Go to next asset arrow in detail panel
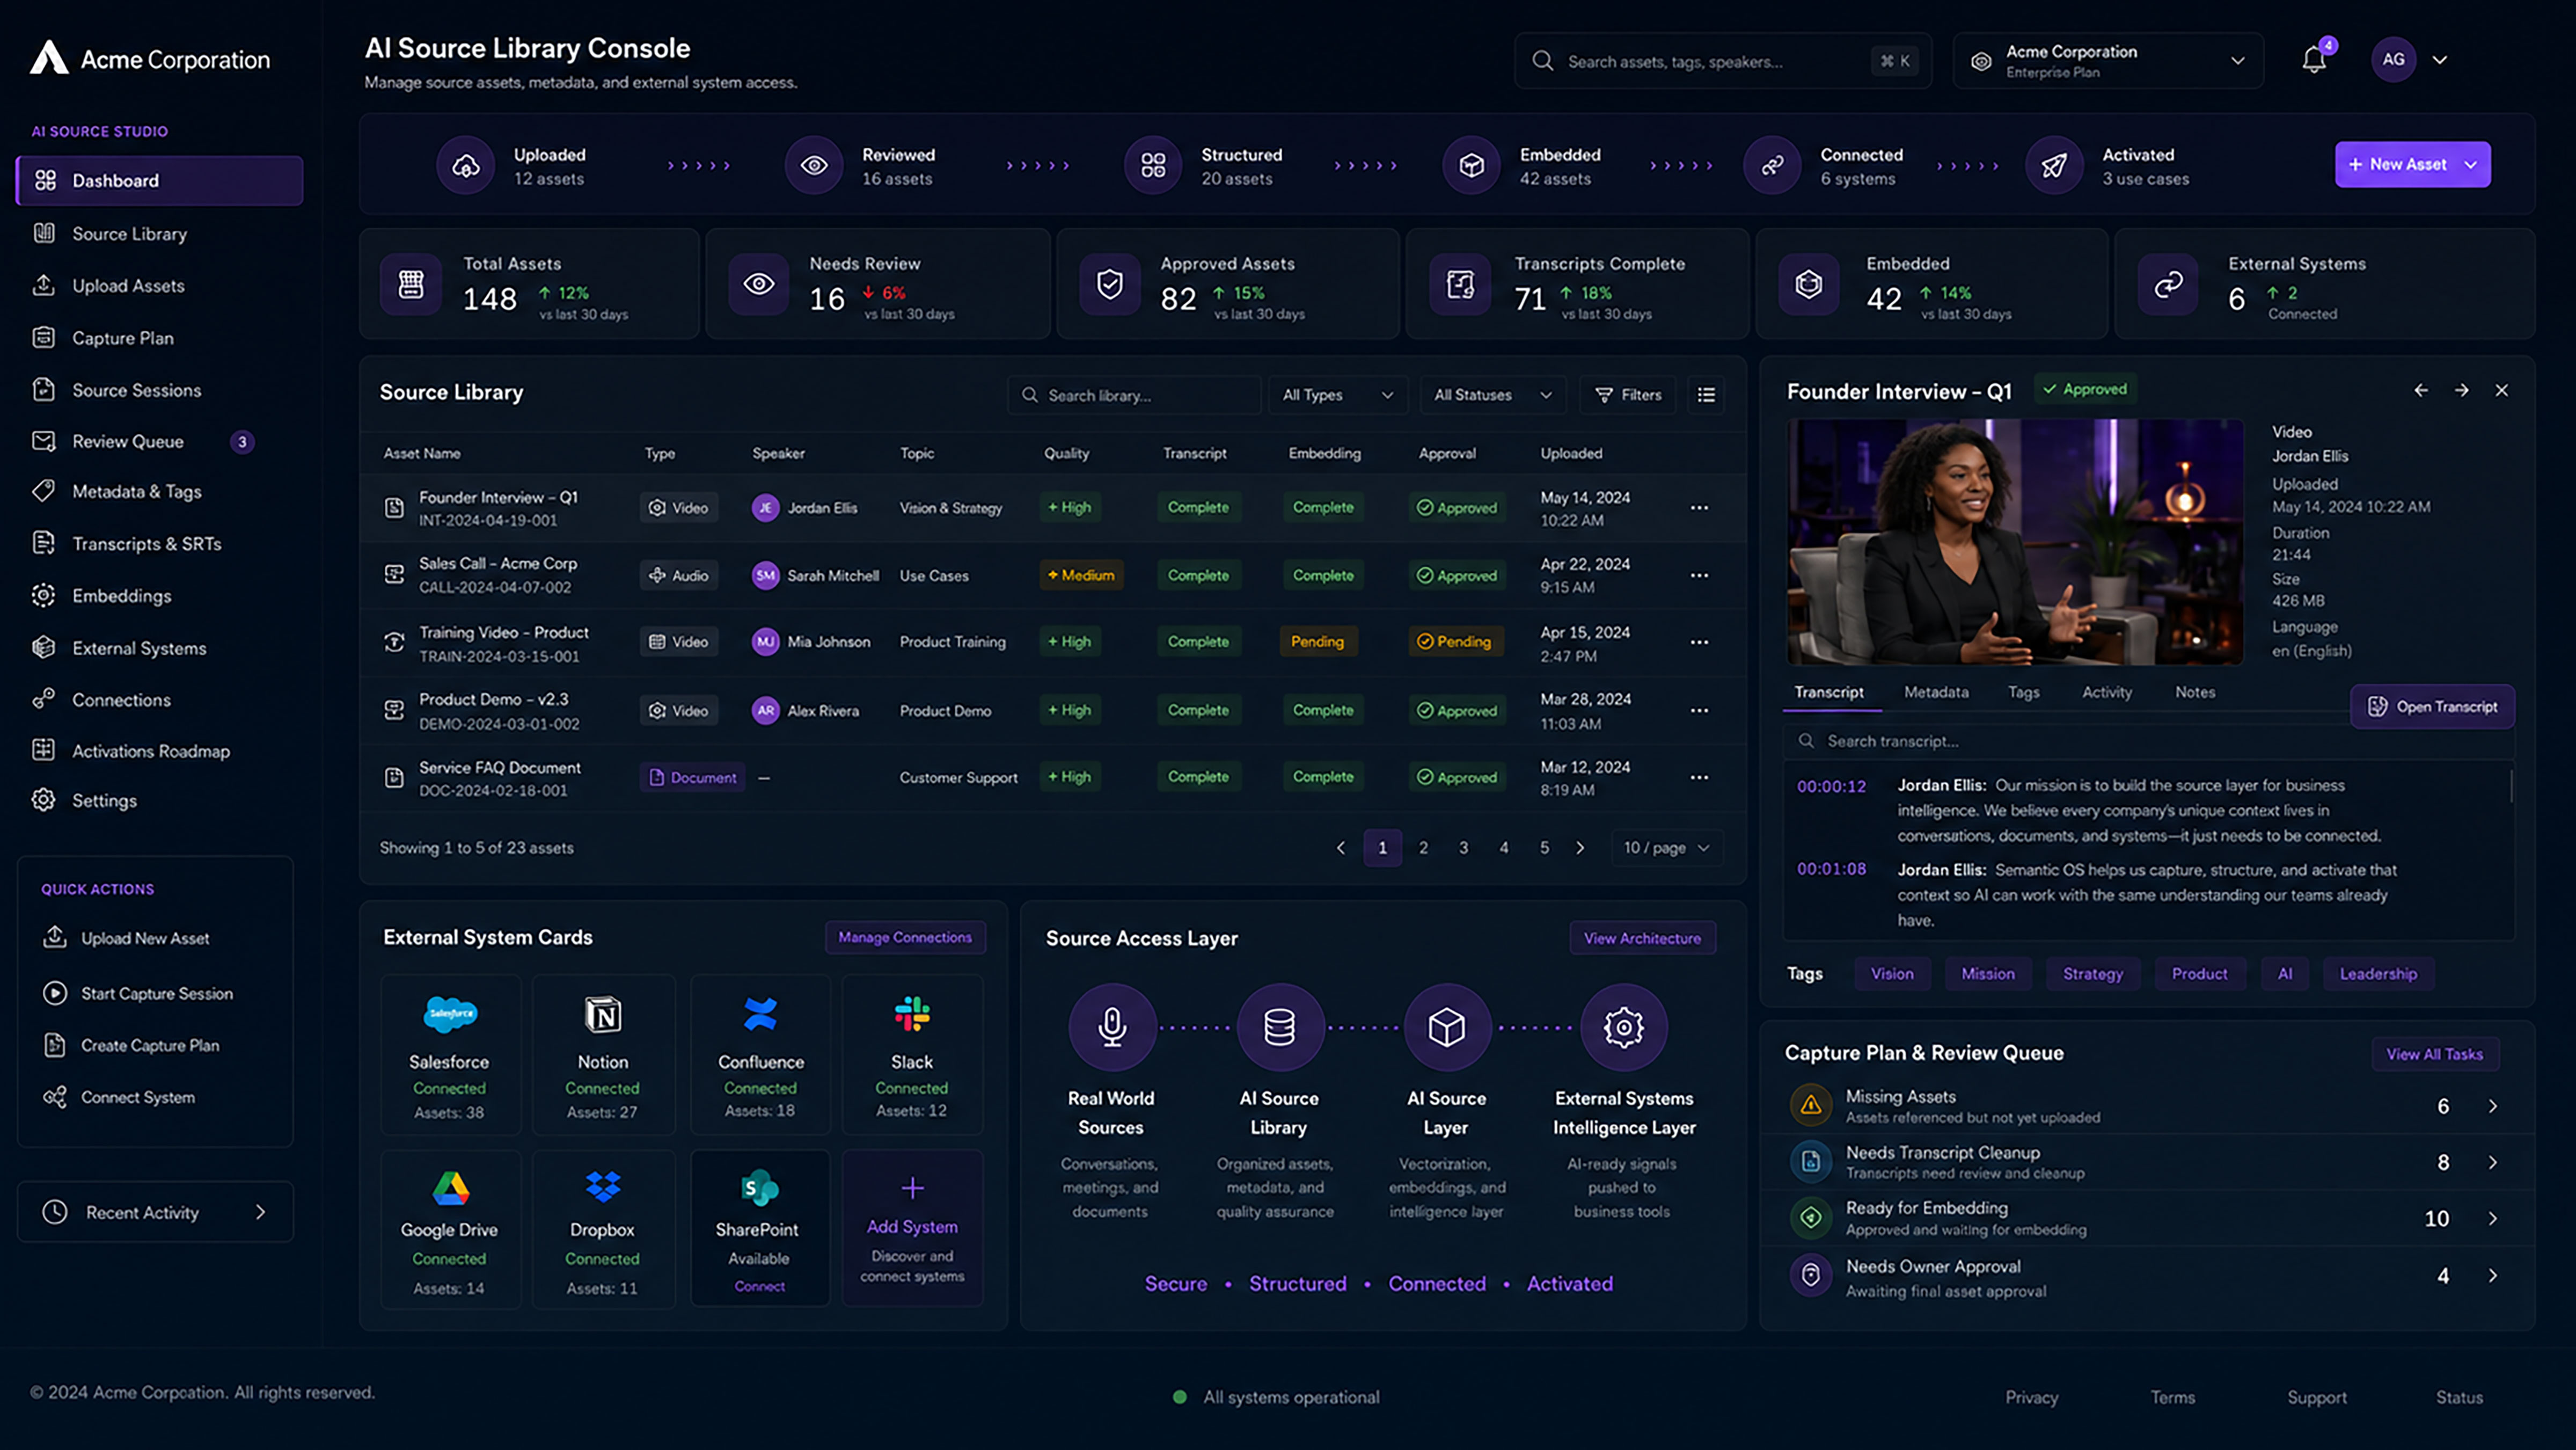The height and width of the screenshot is (1450, 2576). 2461,390
